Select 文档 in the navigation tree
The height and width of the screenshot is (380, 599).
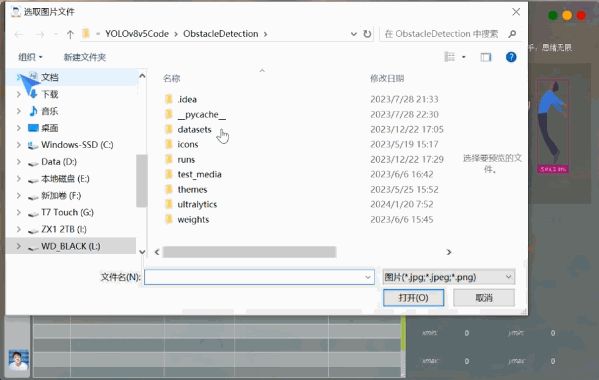click(50, 78)
